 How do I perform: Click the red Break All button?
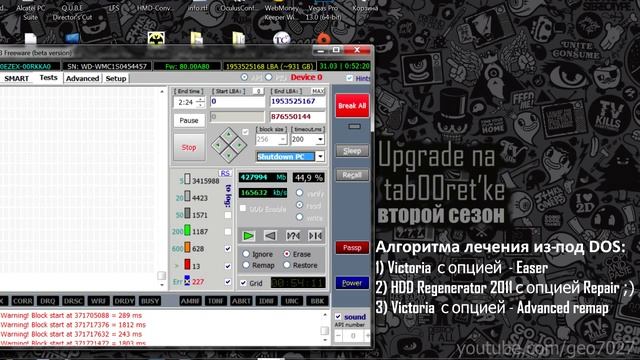click(352, 106)
